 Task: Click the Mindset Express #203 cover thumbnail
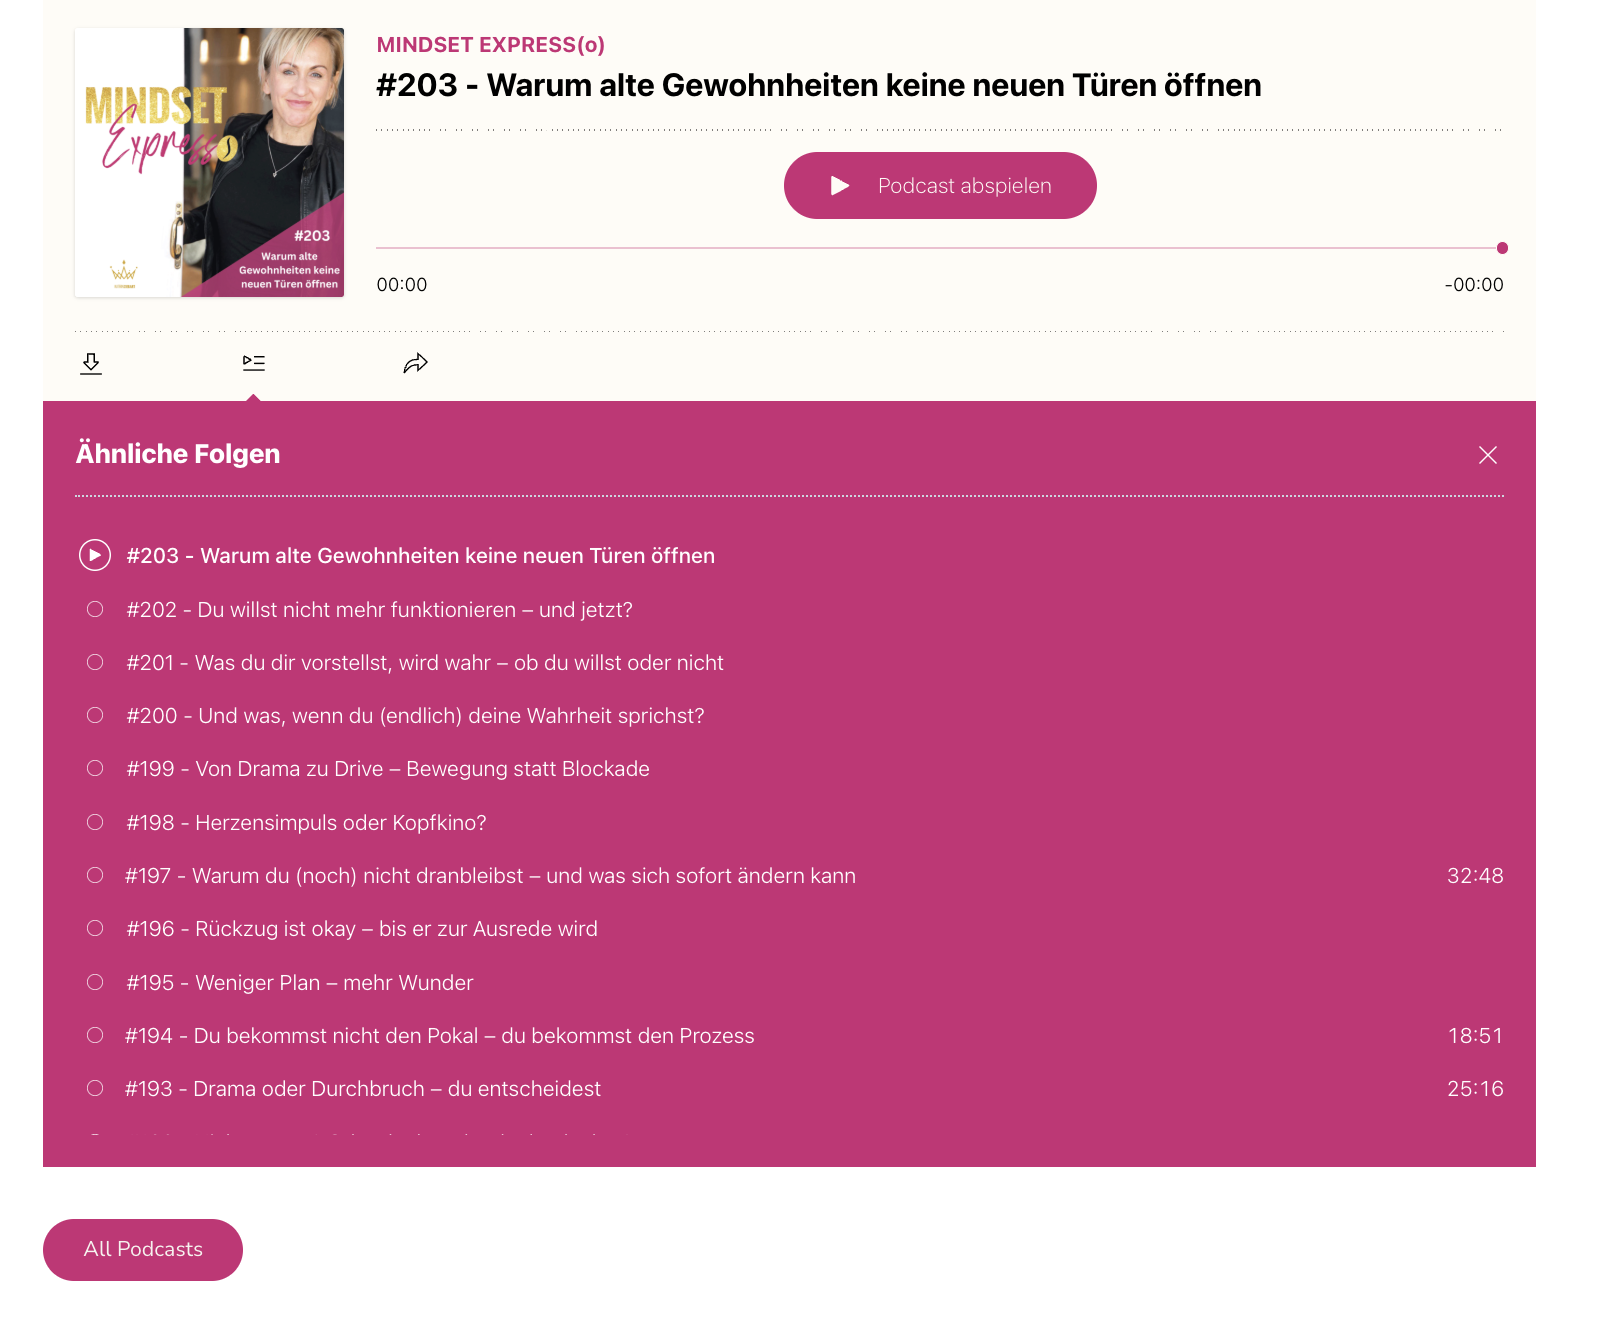[x=210, y=162]
